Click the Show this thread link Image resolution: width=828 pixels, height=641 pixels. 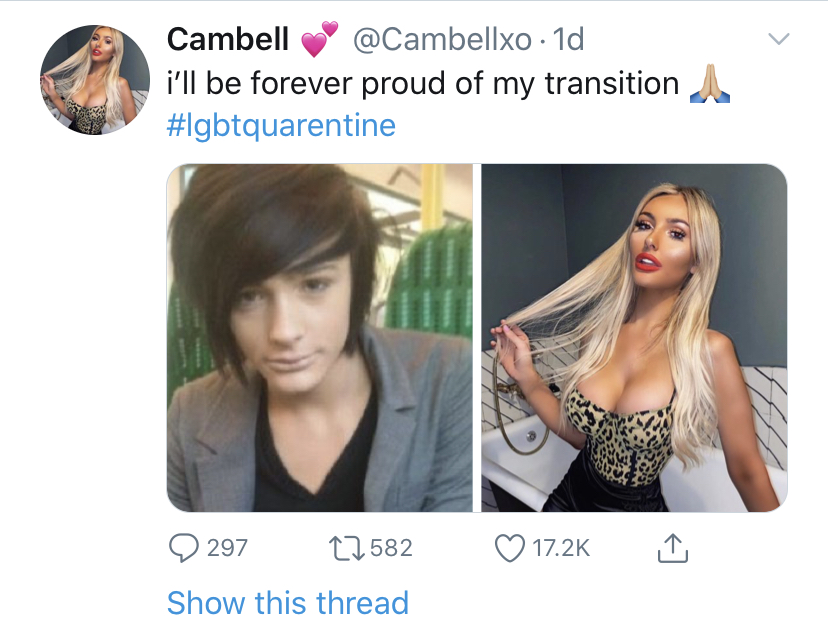click(x=288, y=602)
